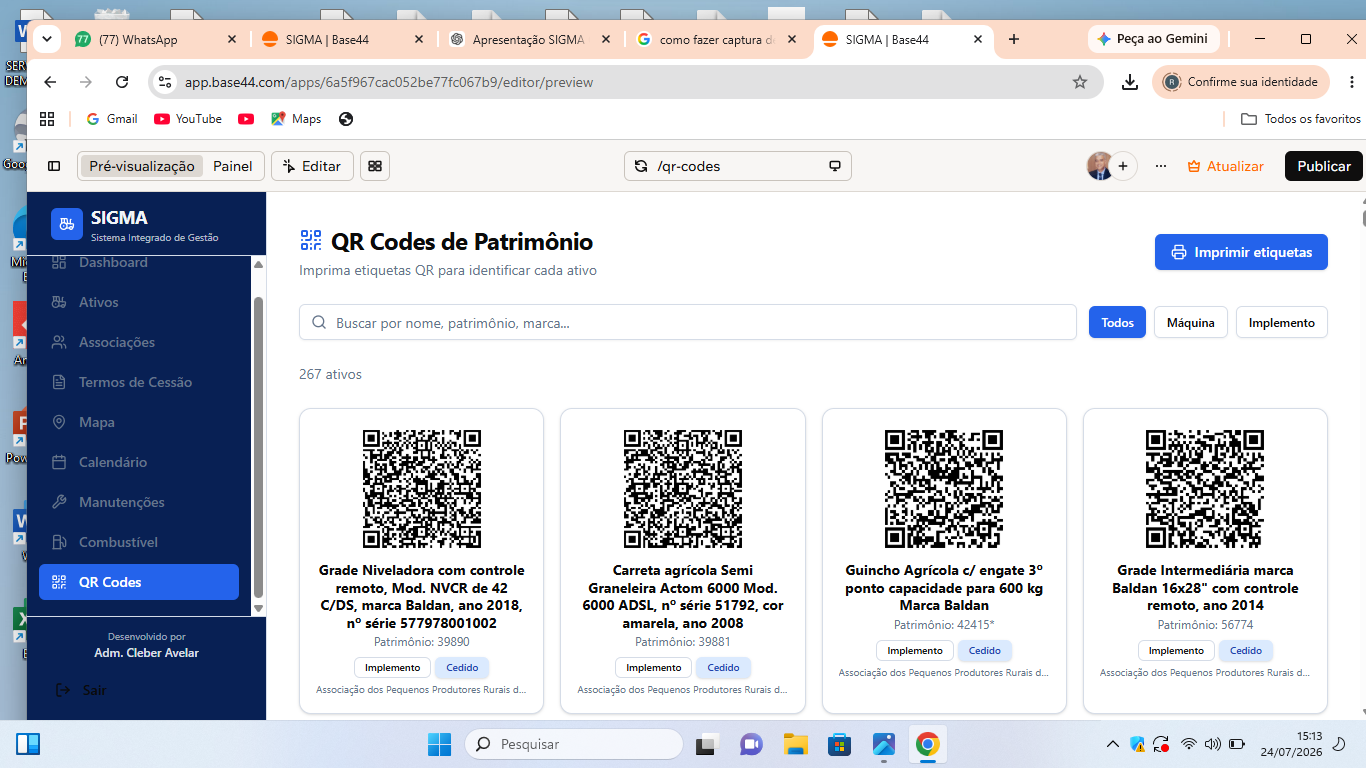The image size is (1366, 768).
Task: Click the user avatar in the Base44 toolbar
Action: (1100, 166)
